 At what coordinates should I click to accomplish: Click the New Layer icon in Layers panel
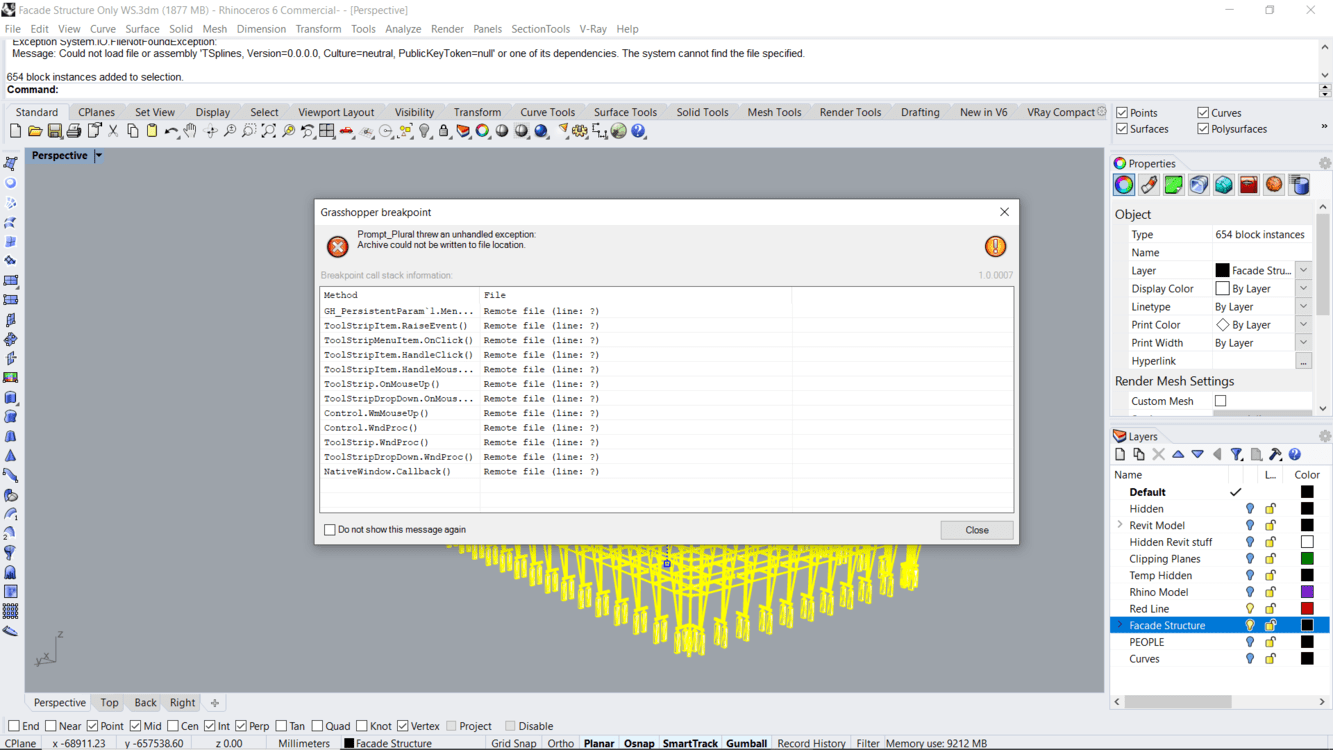pos(1120,455)
